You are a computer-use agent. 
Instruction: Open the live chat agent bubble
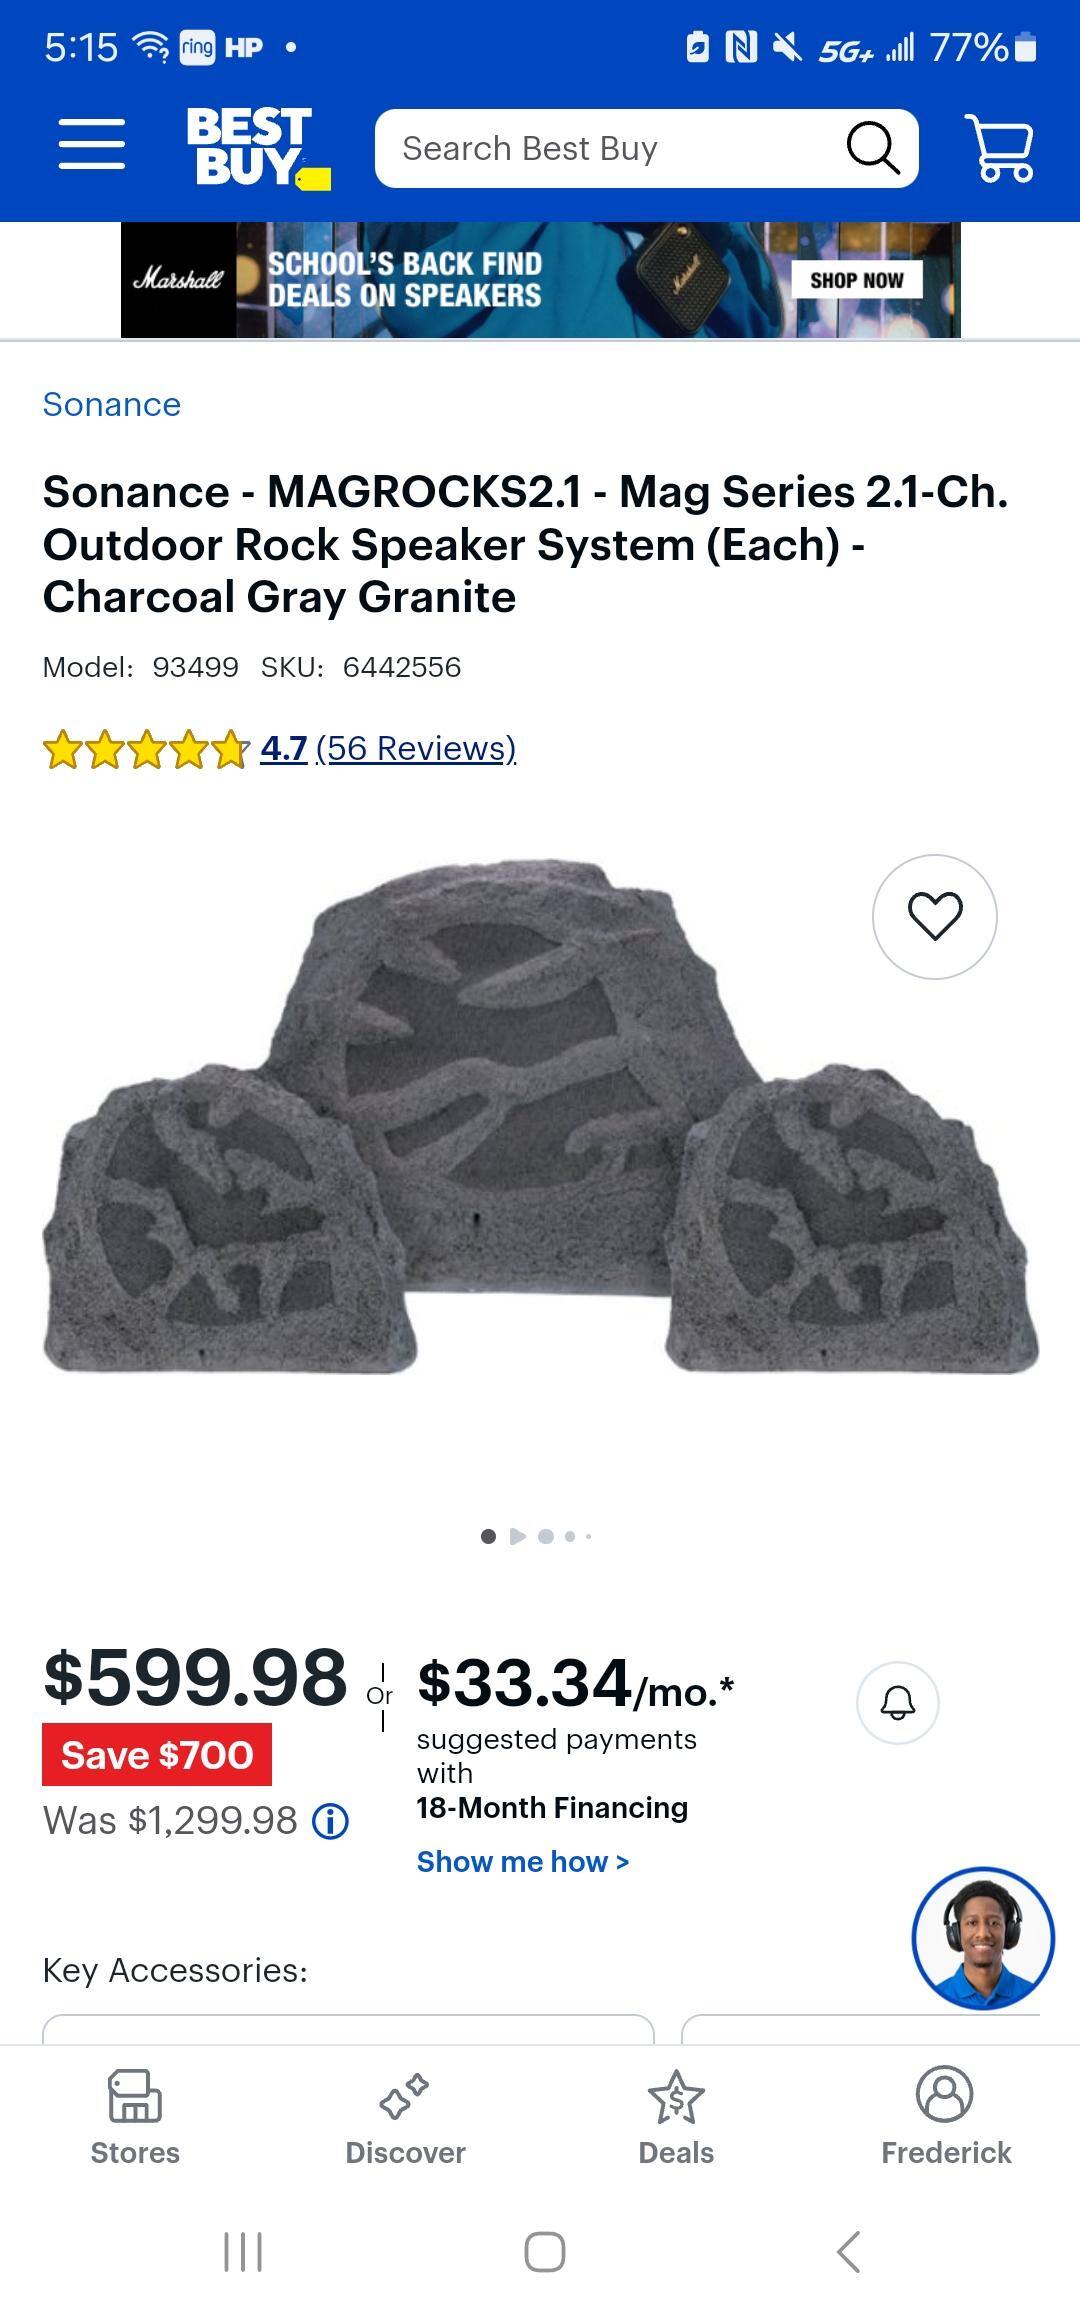[982, 1938]
